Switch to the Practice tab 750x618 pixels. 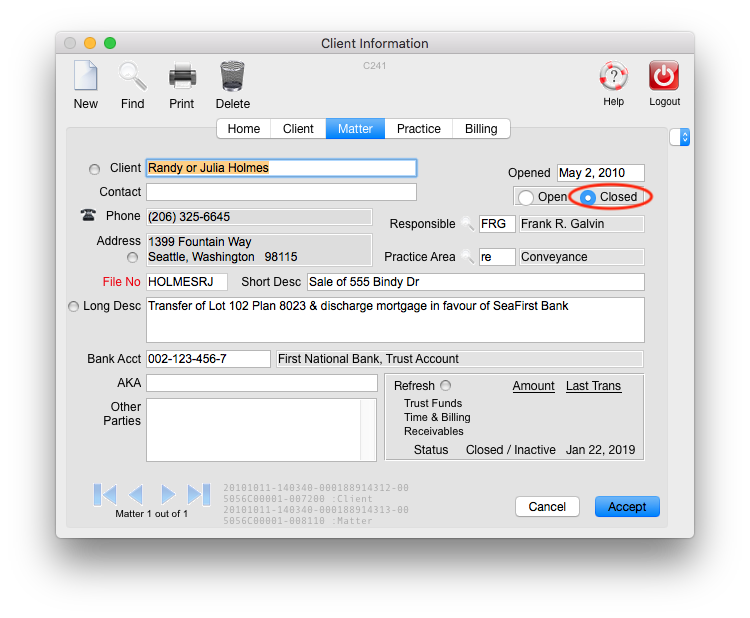click(418, 129)
